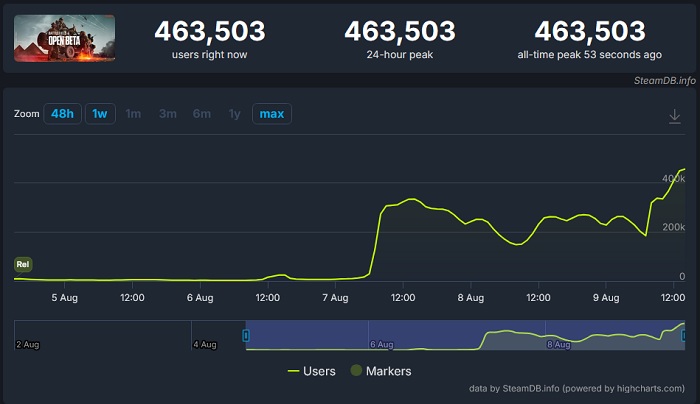Grab the right navigator range handle

pos(683,335)
